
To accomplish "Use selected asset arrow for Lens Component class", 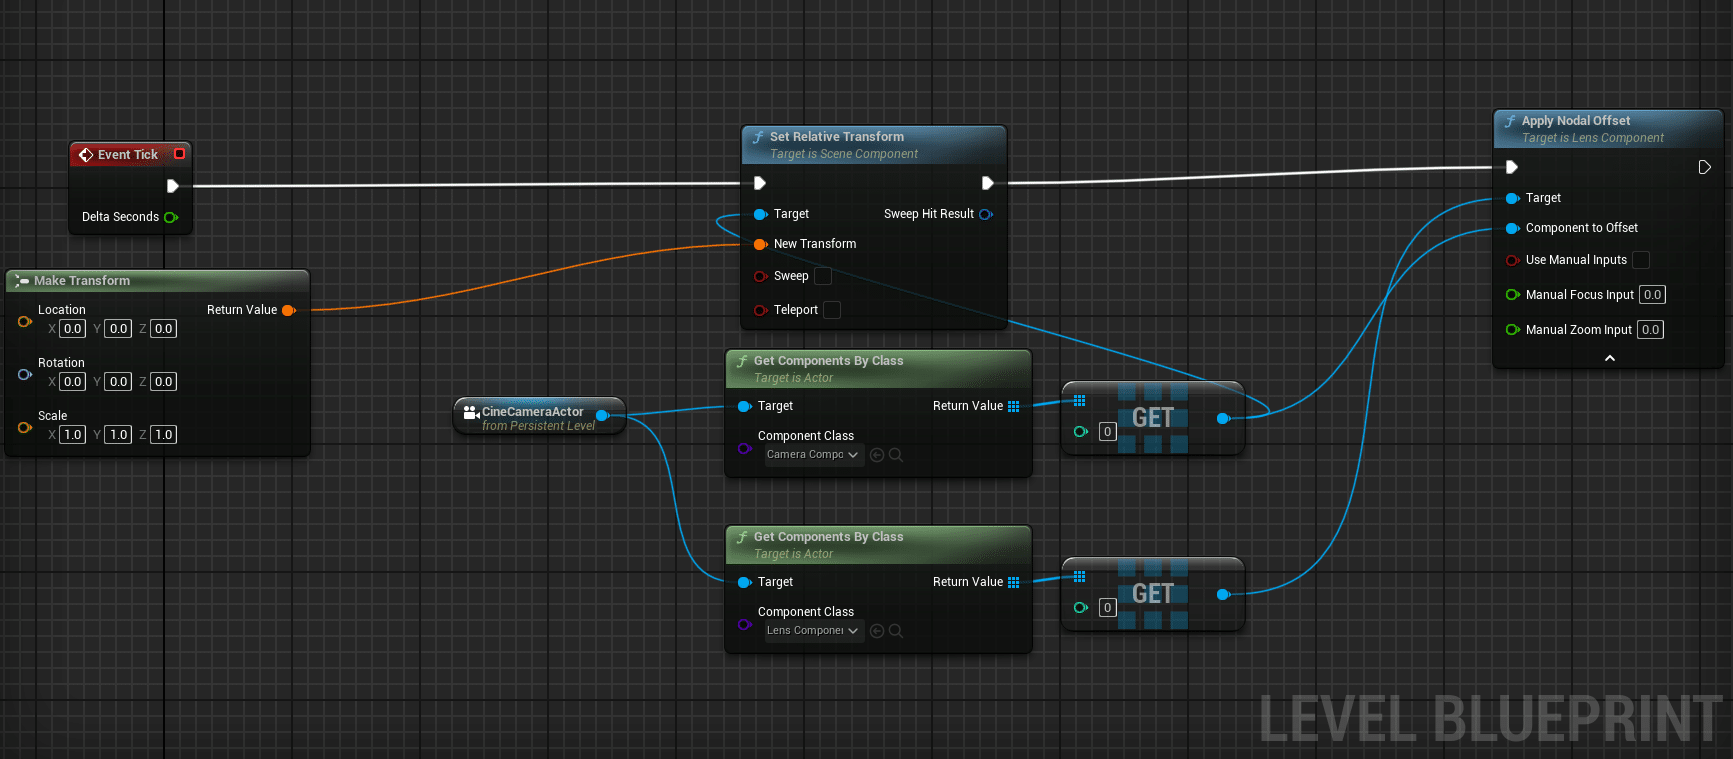I will point(877,631).
